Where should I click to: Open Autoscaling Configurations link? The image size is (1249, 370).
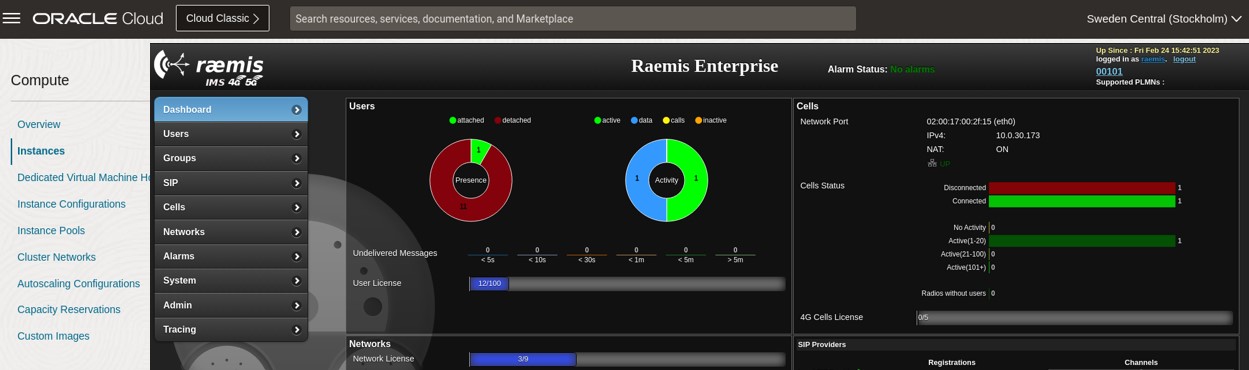[x=78, y=284]
